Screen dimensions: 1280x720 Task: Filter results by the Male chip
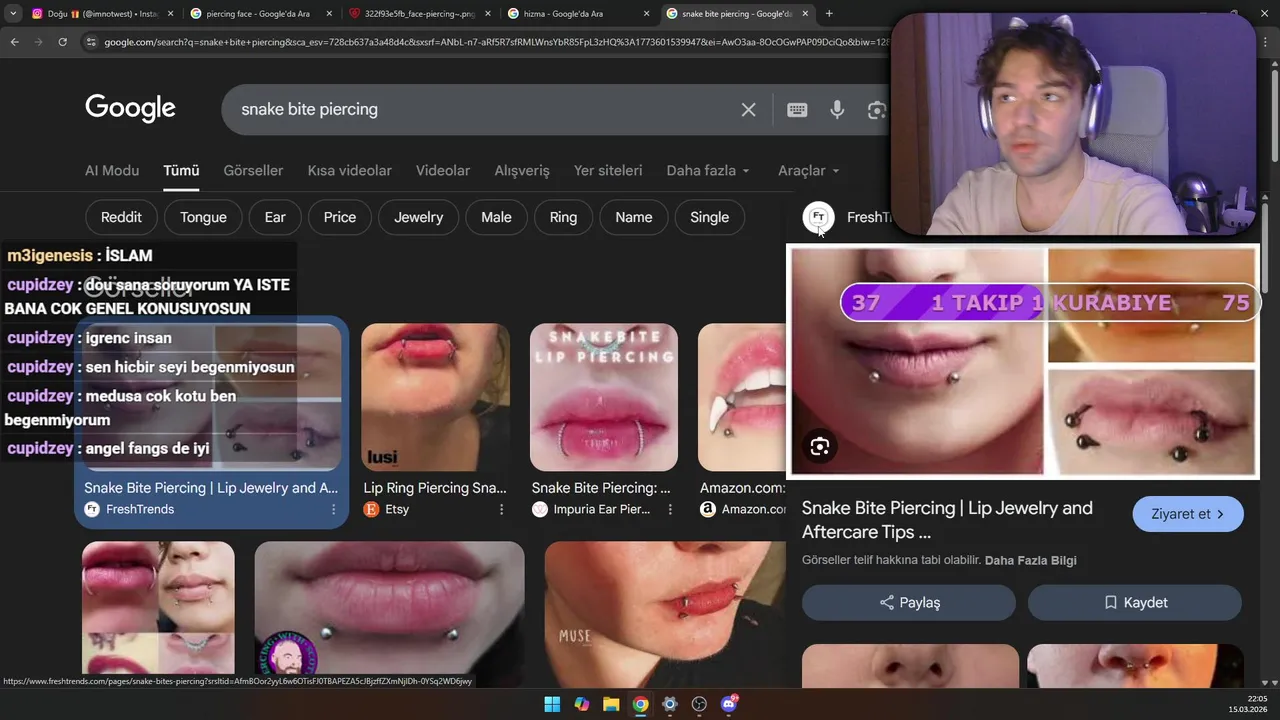(x=496, y=217)
